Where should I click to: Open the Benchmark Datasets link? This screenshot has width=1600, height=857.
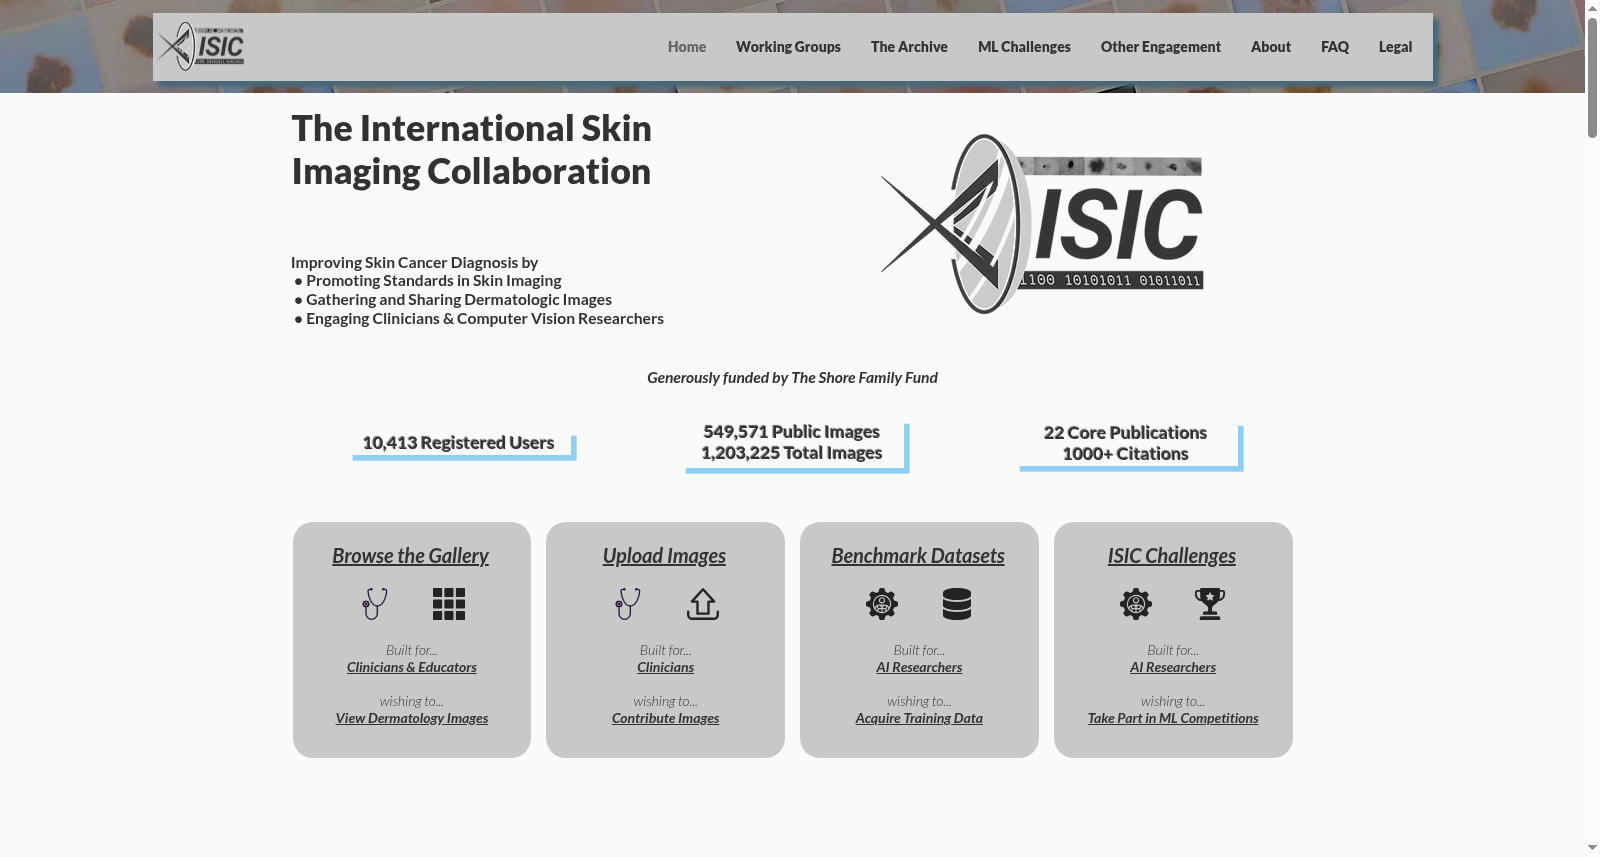point(918,556)
